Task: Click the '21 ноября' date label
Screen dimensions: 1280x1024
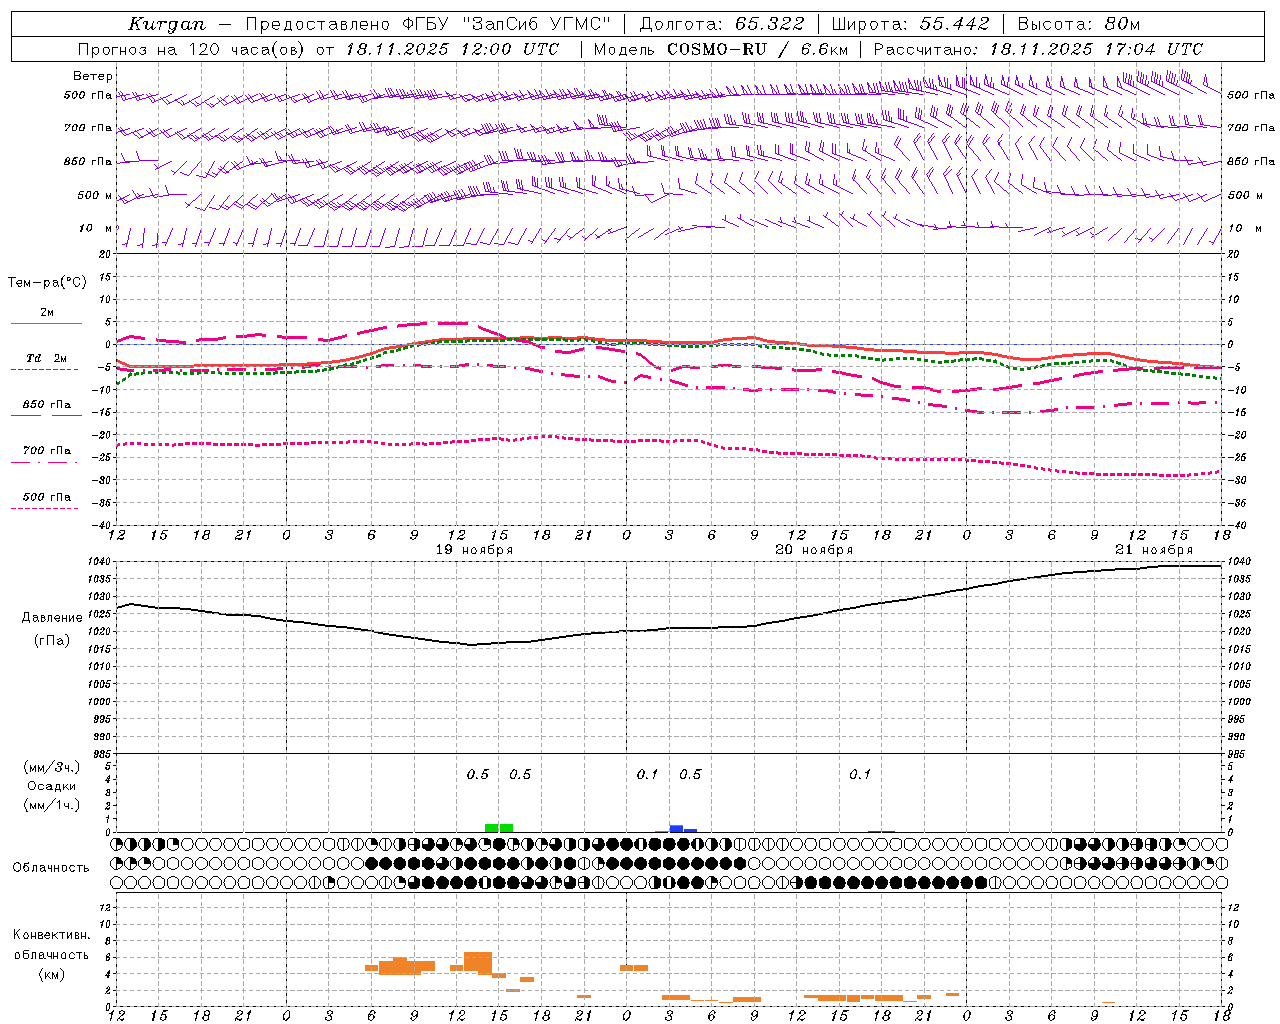Action: point(1154,550)
